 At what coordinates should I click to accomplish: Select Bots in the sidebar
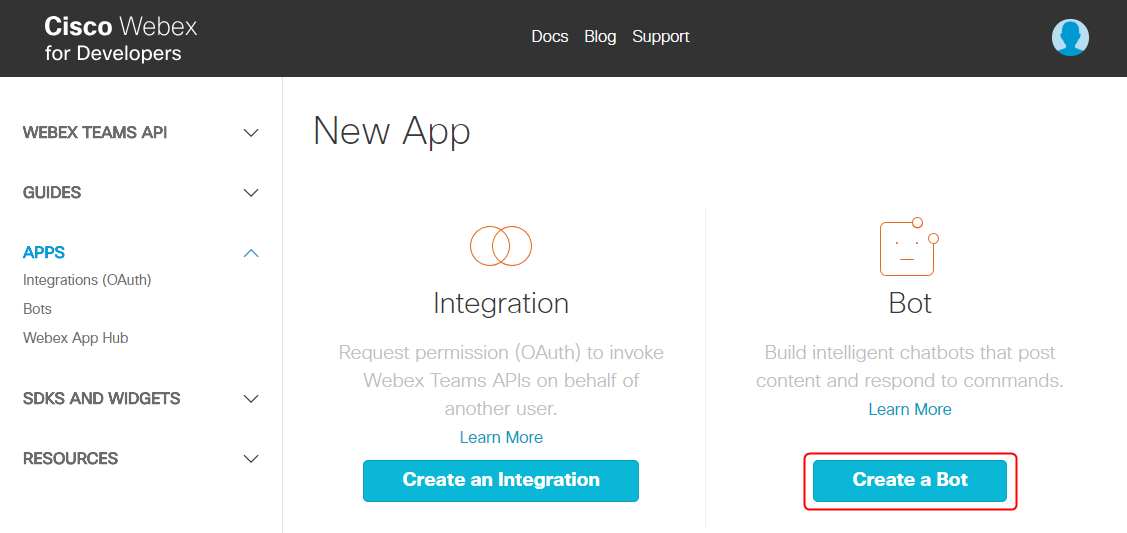pyautogui.click(x=37, y=309)
